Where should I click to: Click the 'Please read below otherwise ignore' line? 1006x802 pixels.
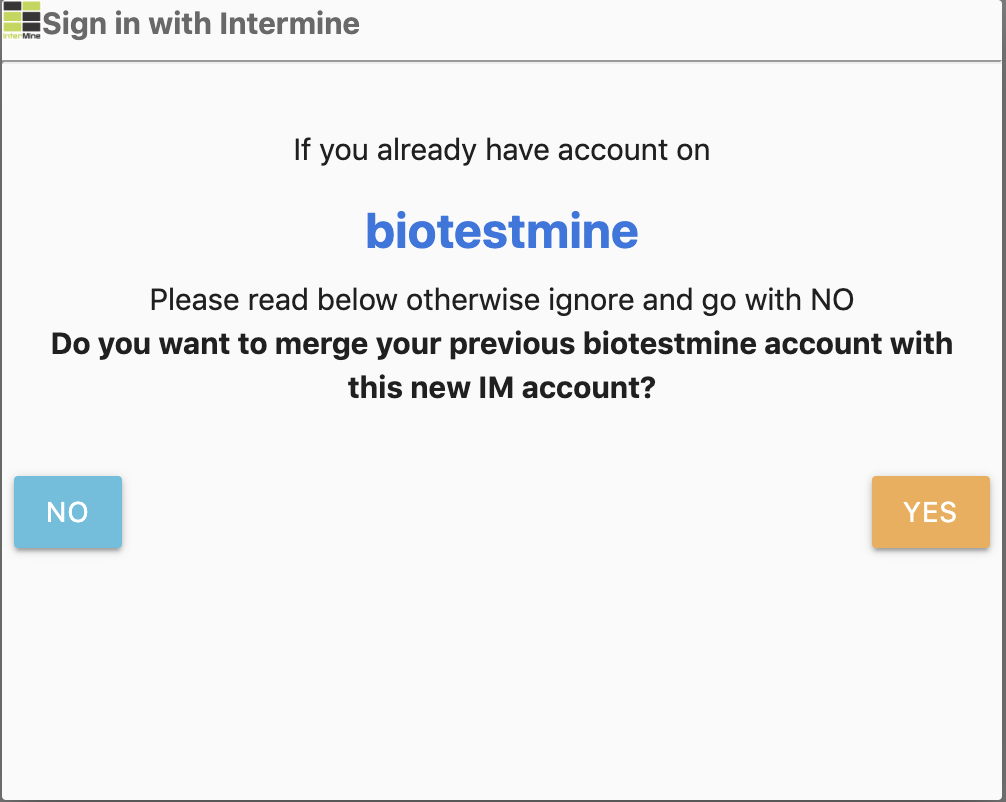[x=502, y=300]
